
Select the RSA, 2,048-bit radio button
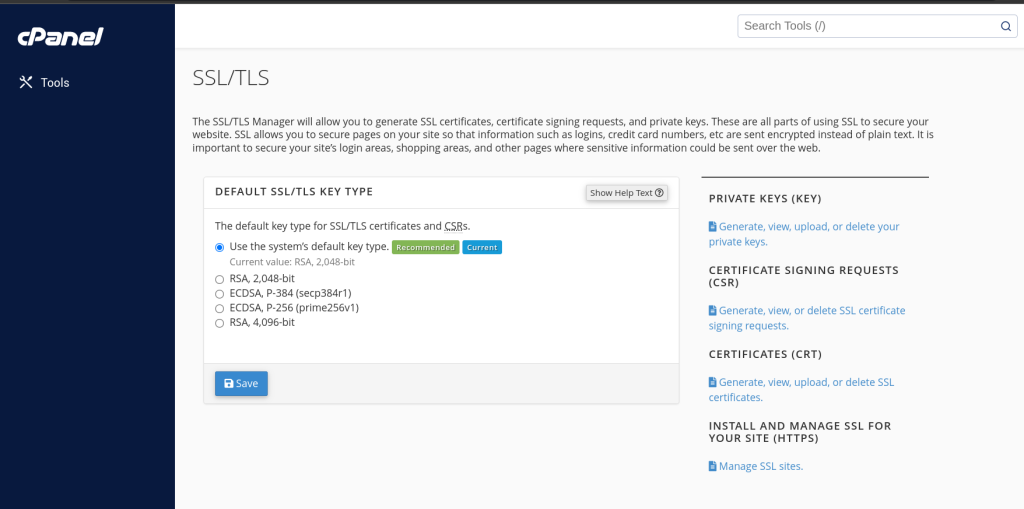point(219,279)
